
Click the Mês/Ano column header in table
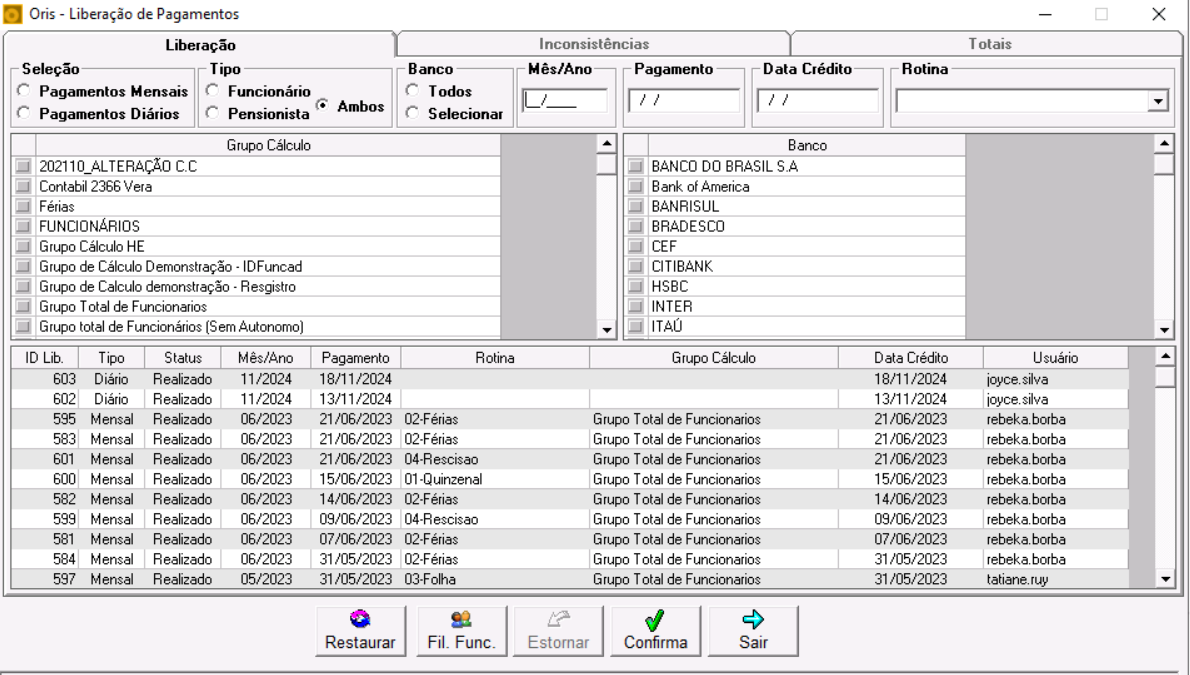coord(266,358)
